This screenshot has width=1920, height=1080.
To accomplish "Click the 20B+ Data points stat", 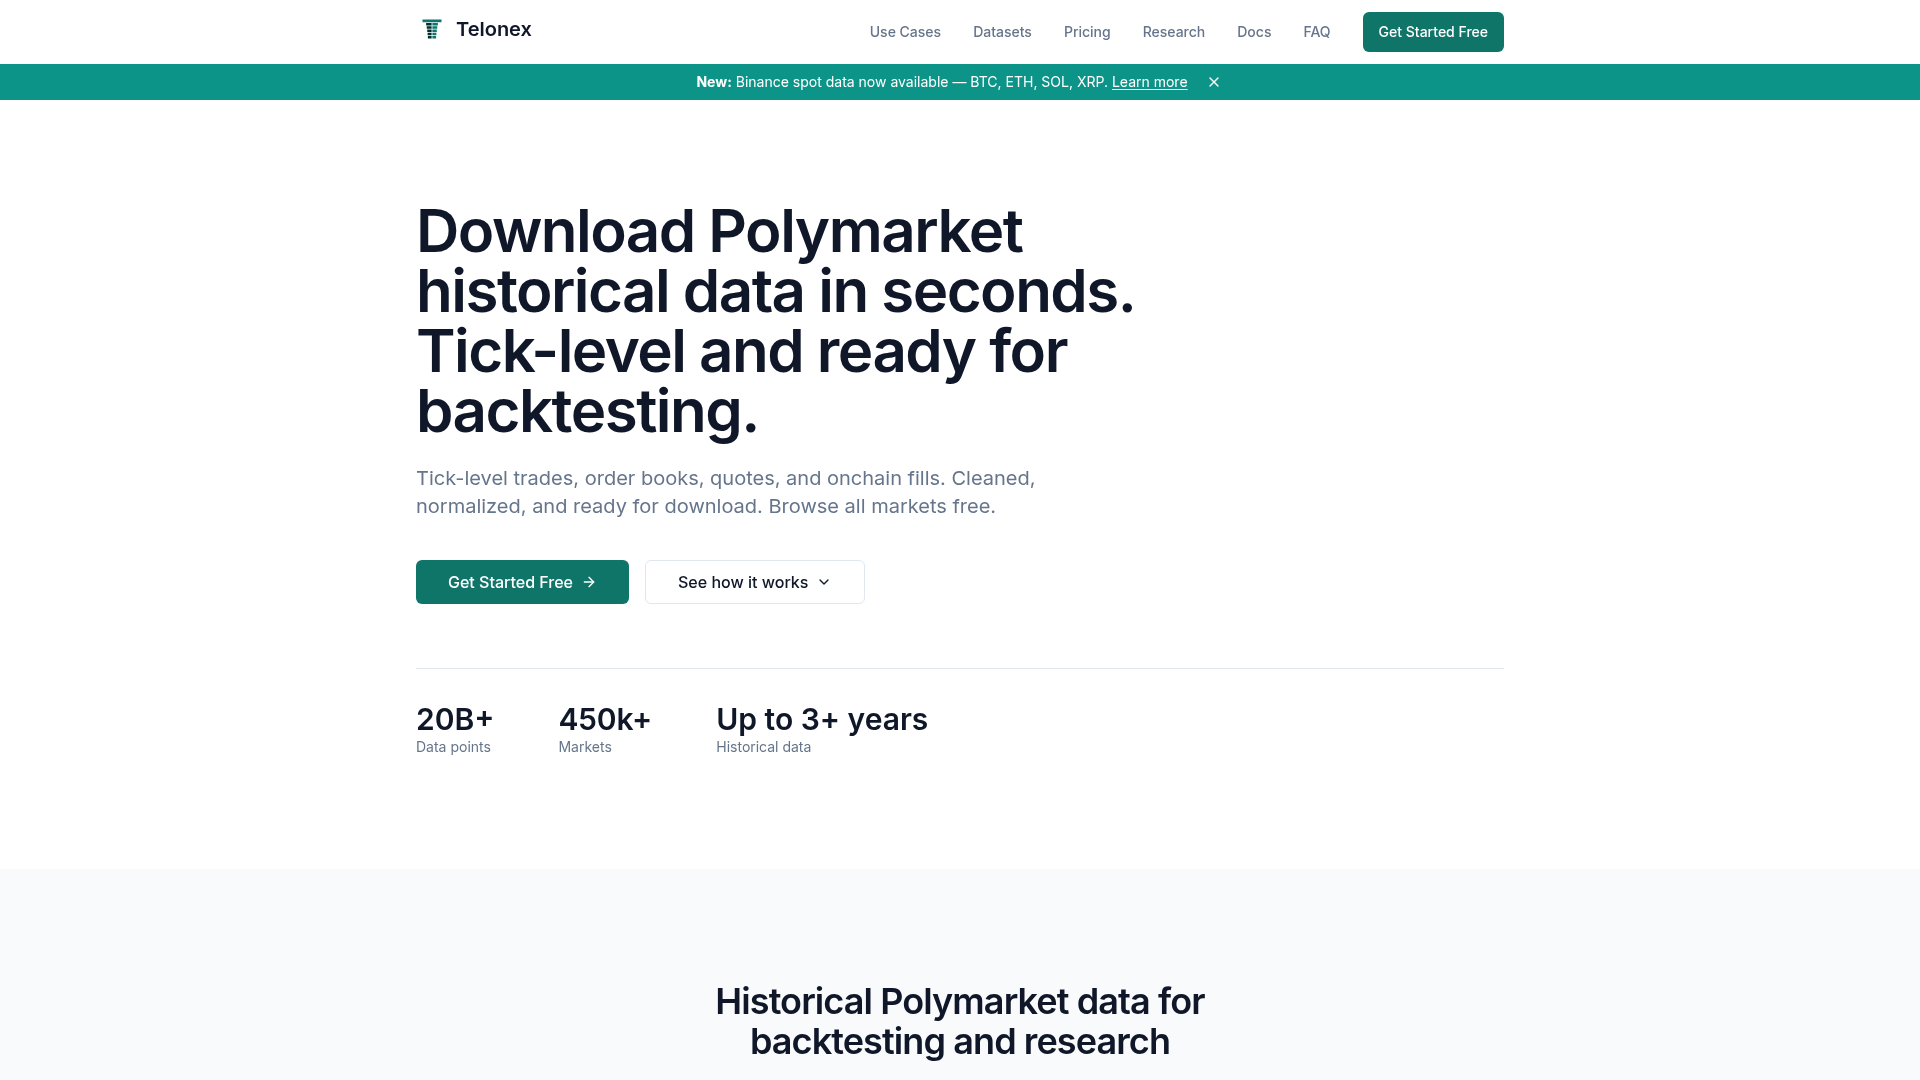I will (454, 730).
